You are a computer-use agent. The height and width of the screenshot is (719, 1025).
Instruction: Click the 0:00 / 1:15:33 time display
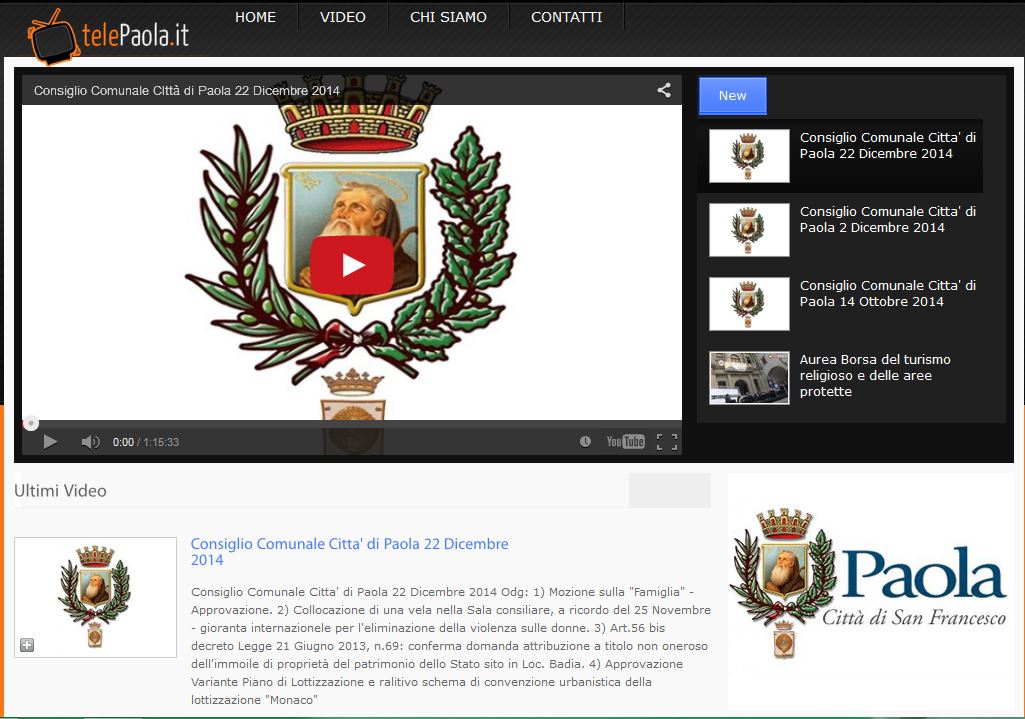coord(146,442)
